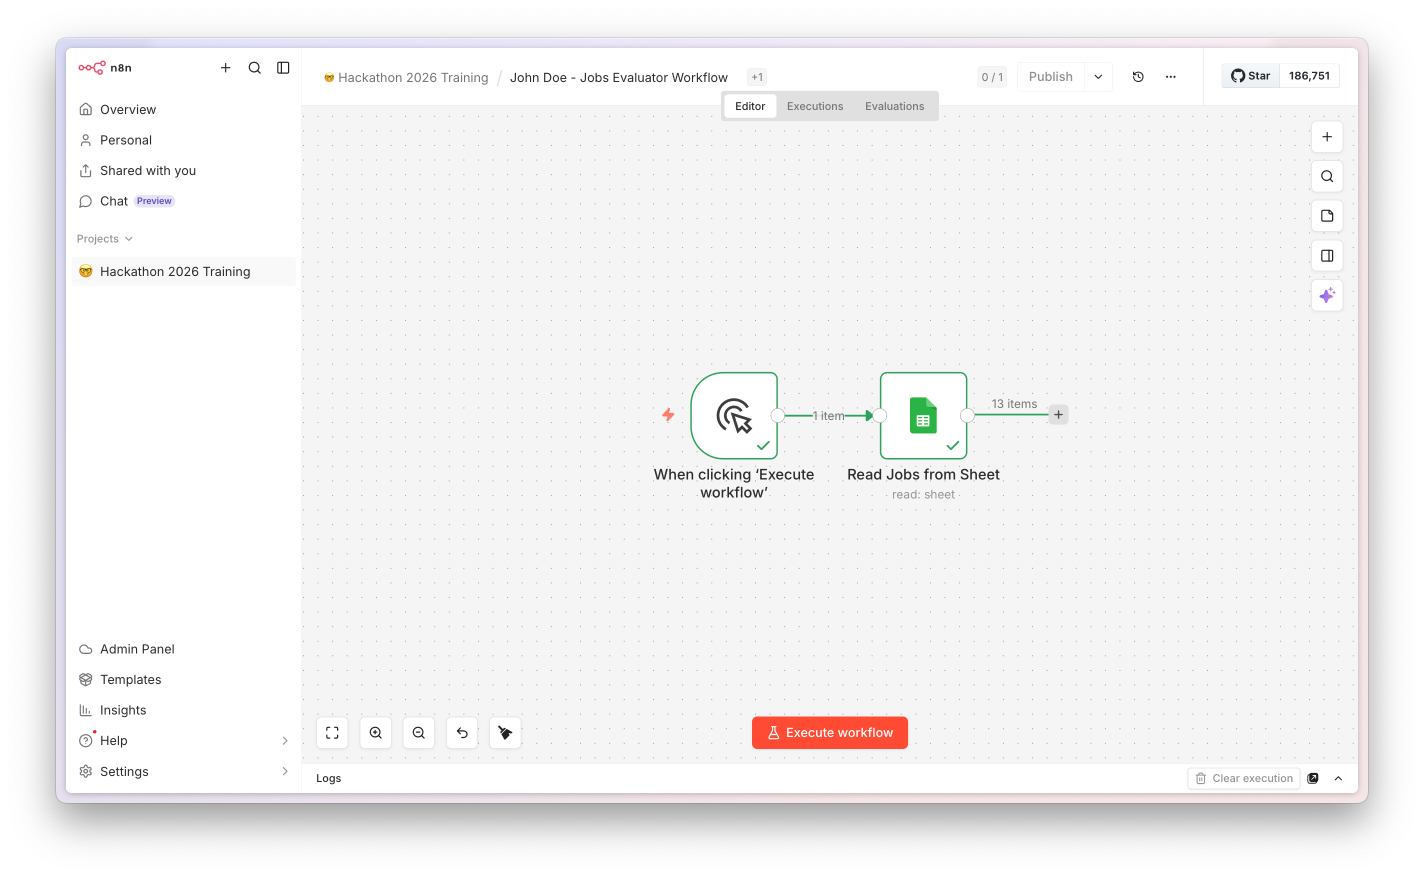Zoom out on the workflow canvas
Image resolution: width=1424 pixels, height=877 pixels.
point(419,733)
